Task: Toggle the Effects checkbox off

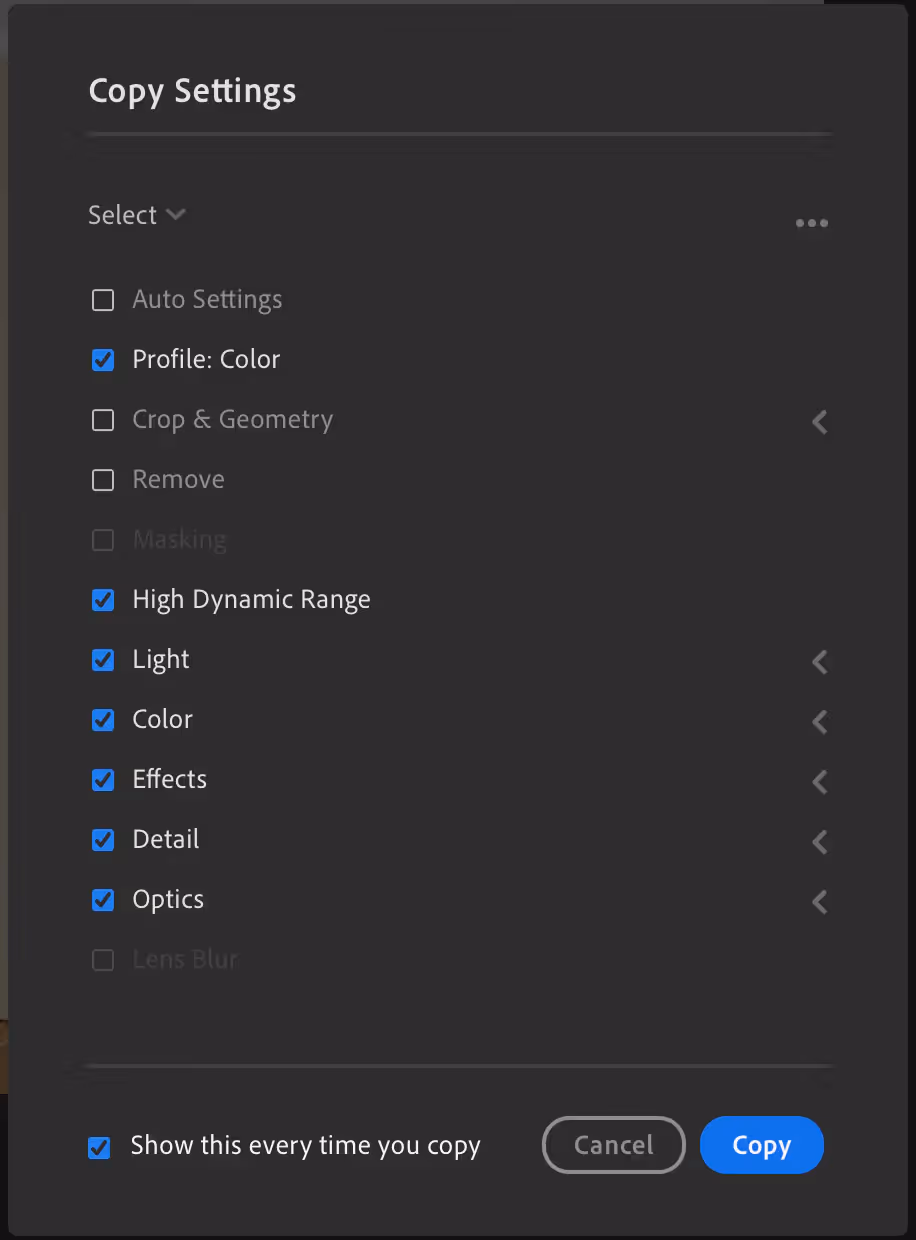Action: pyautogui.click(x=103, y=780)
